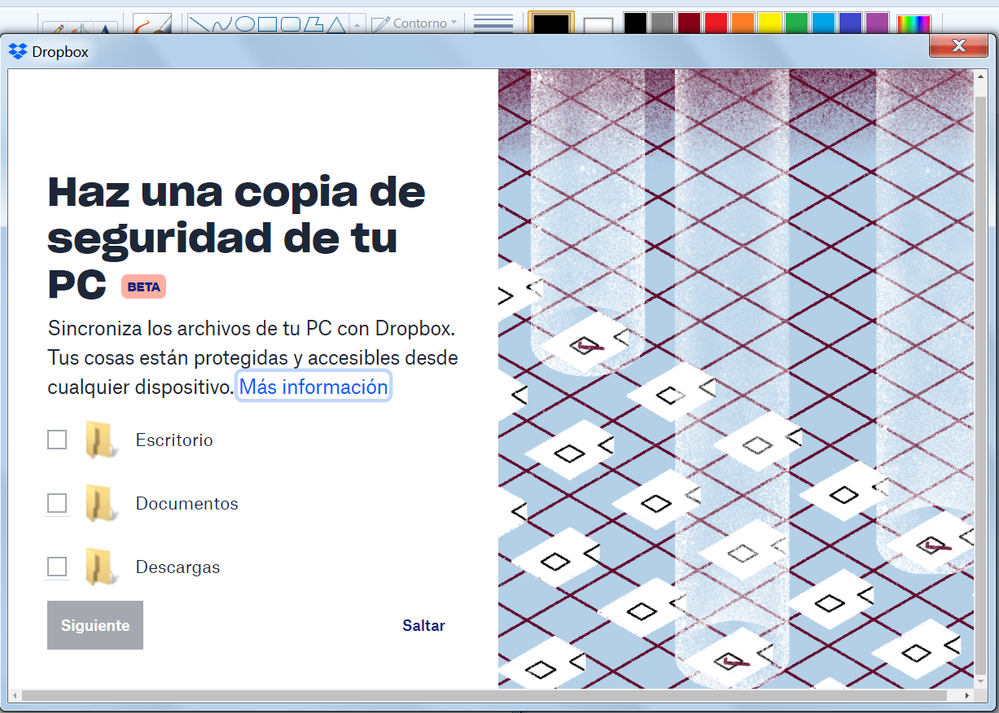This screenshot has height=713, width=999.
Task: Pick the yellow color swatch
Action: coord(770,24)
